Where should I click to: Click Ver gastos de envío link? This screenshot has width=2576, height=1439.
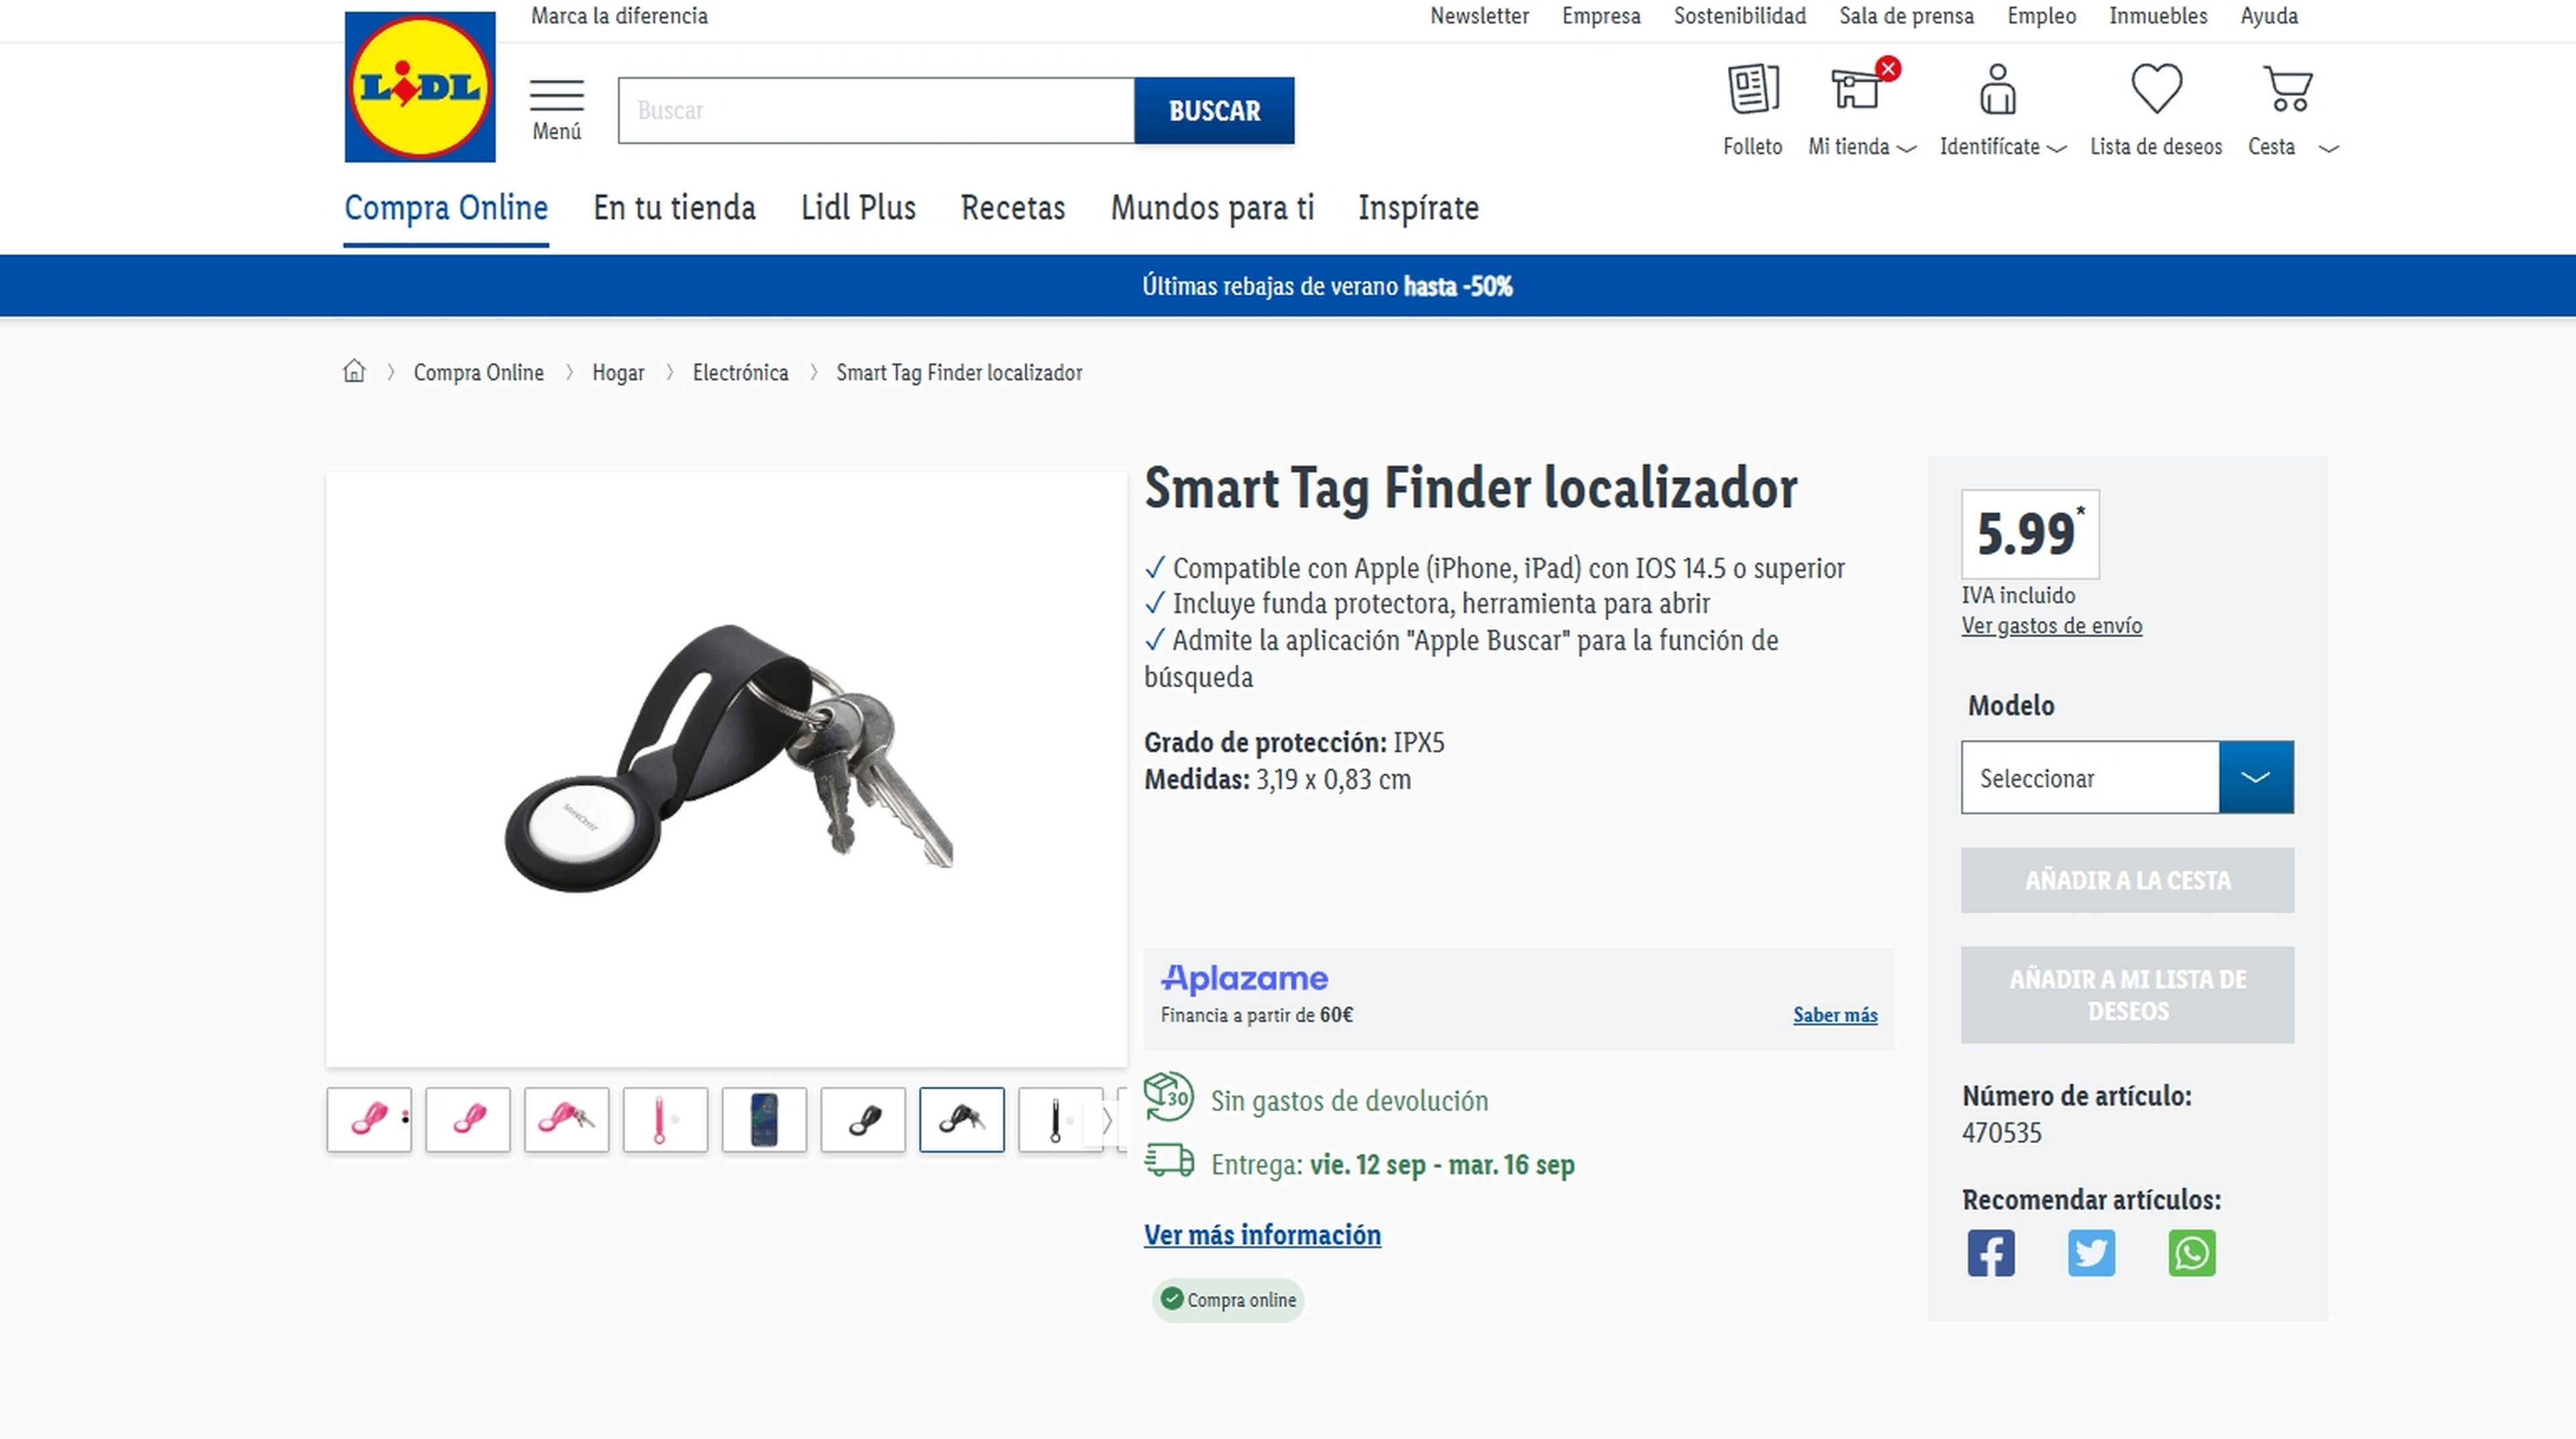(2051, 626)
